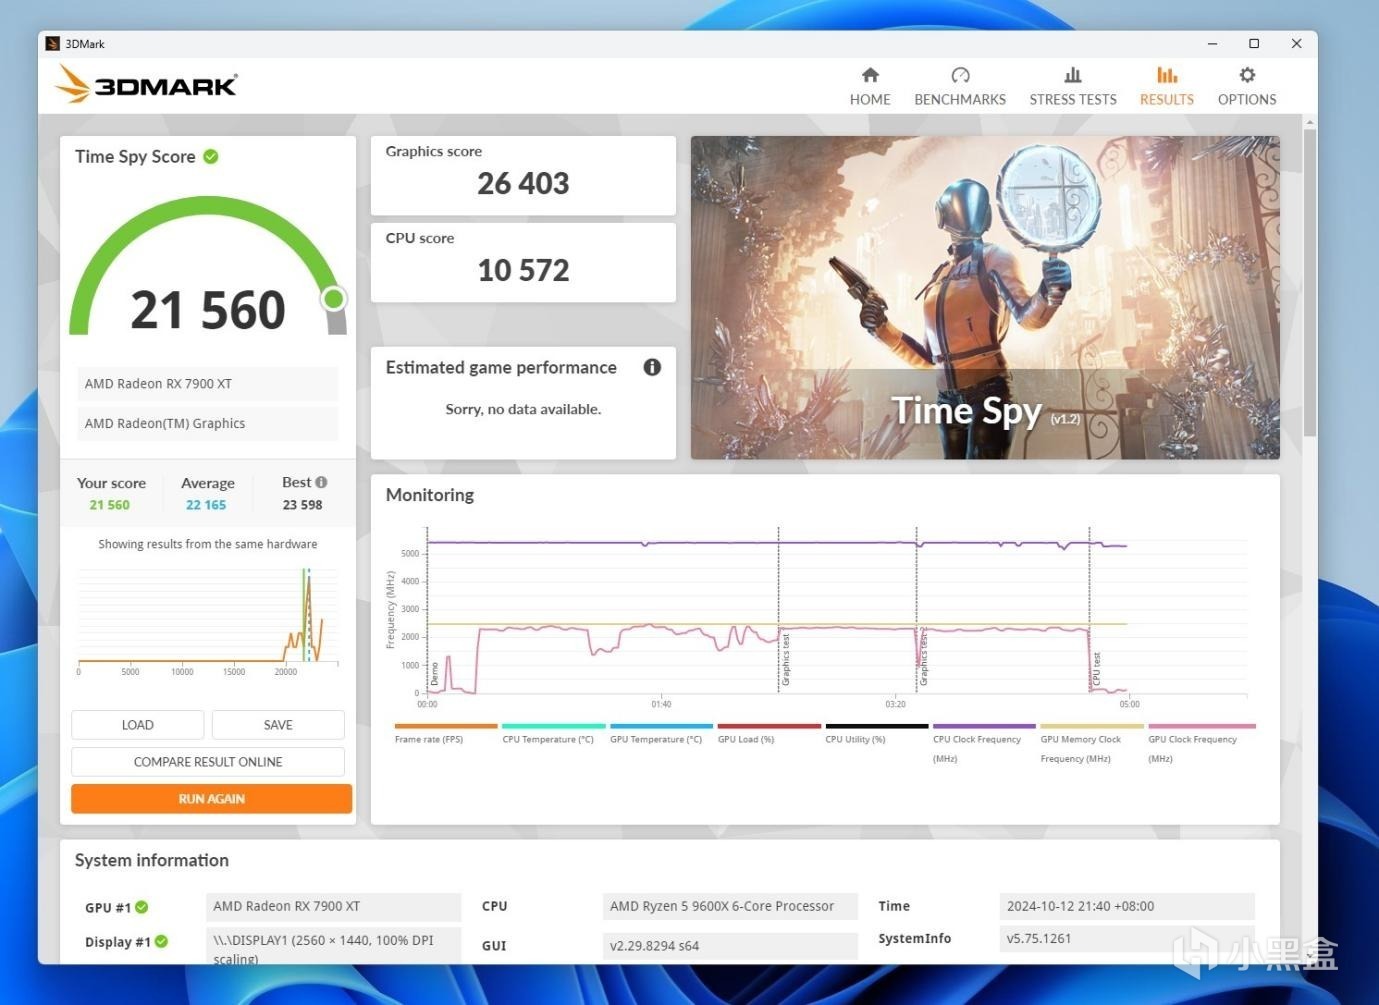The height and width of the screenshot is (1005, 1379).
Task: Click the GPU #1 AMD Radeon RX 7900 XT field
Action: pyautogui.click(x=334, y=906)
